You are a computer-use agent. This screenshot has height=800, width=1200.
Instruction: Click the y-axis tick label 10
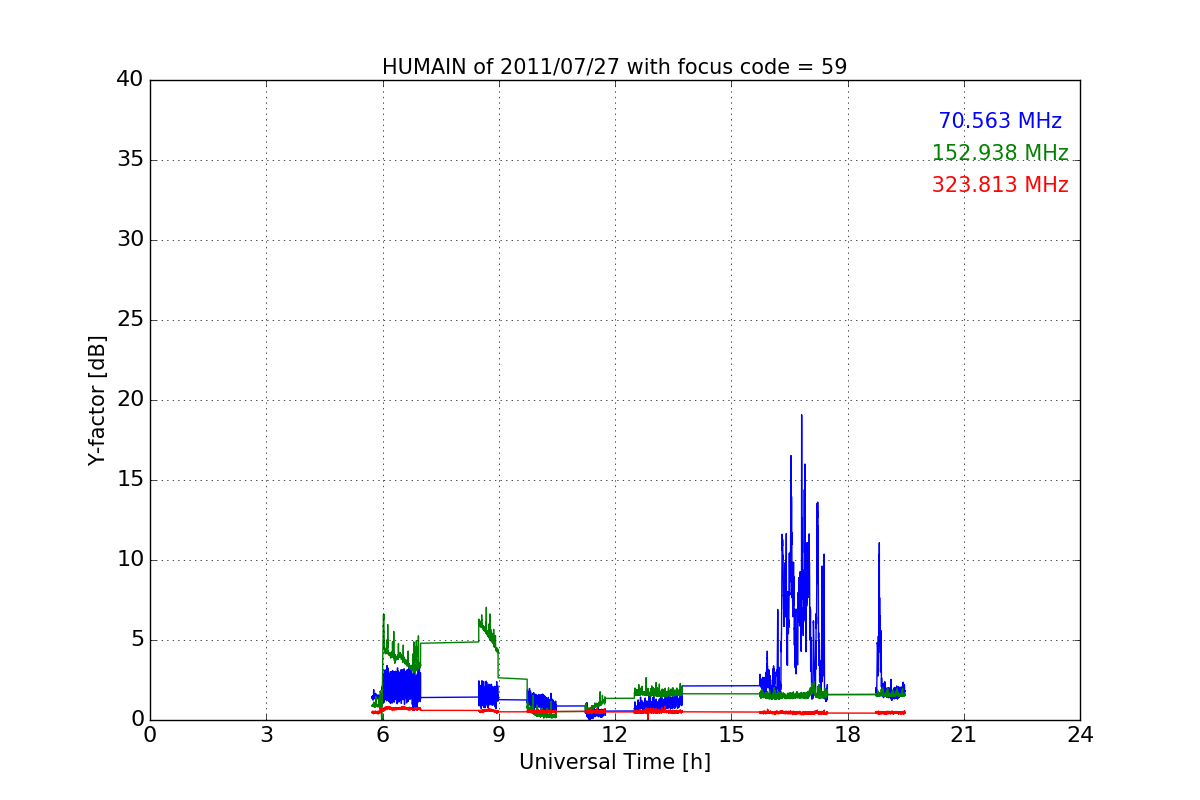(130, 560)
